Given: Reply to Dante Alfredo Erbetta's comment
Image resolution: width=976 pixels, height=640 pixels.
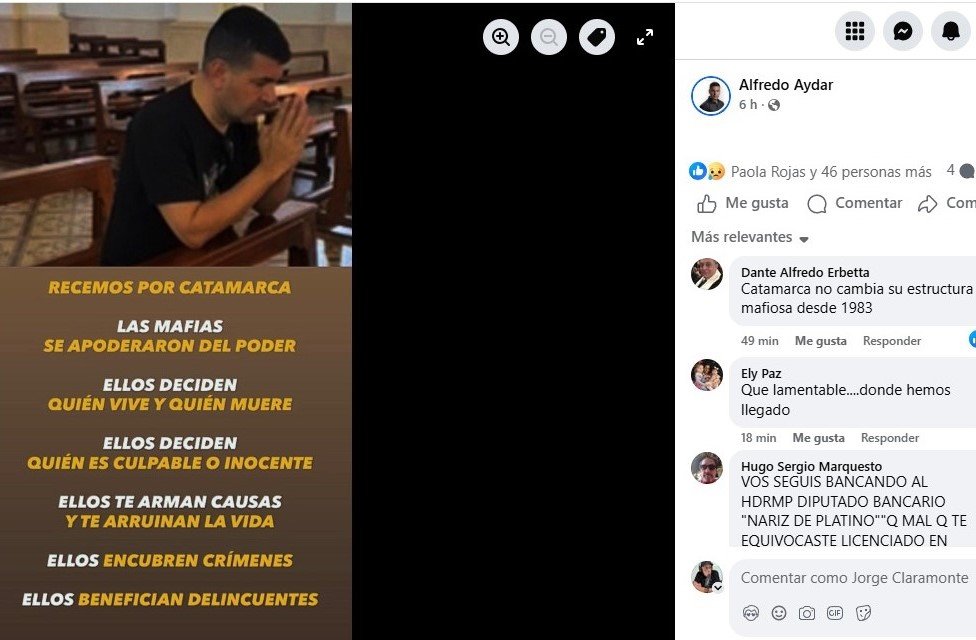Looking at the screenshot, I should 891,341.
